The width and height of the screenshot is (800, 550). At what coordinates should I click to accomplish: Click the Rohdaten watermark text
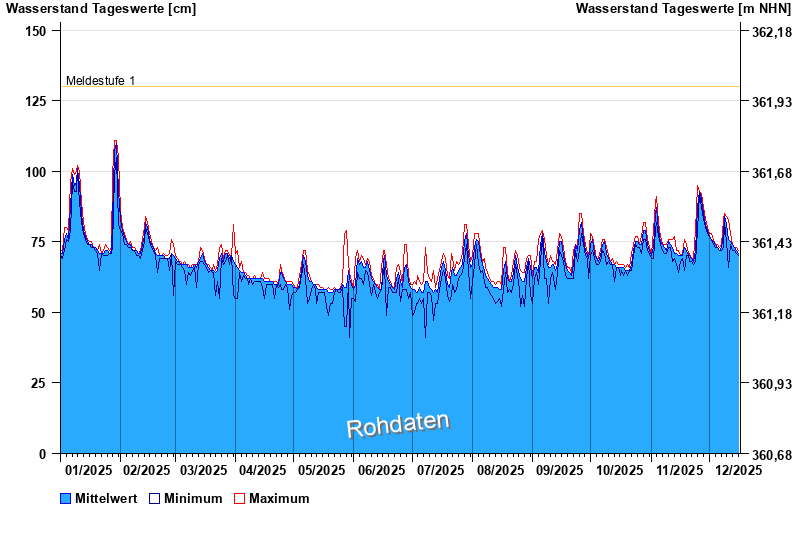tap(398, 424)
